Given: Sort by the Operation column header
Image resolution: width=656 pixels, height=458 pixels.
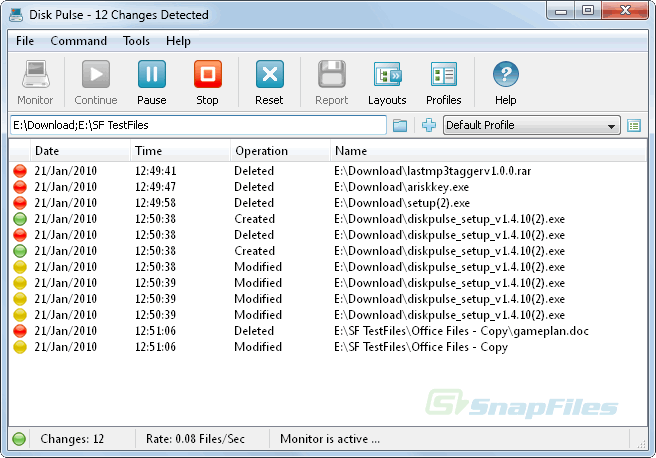Looking at the screenshot, I should pos(280,151).
